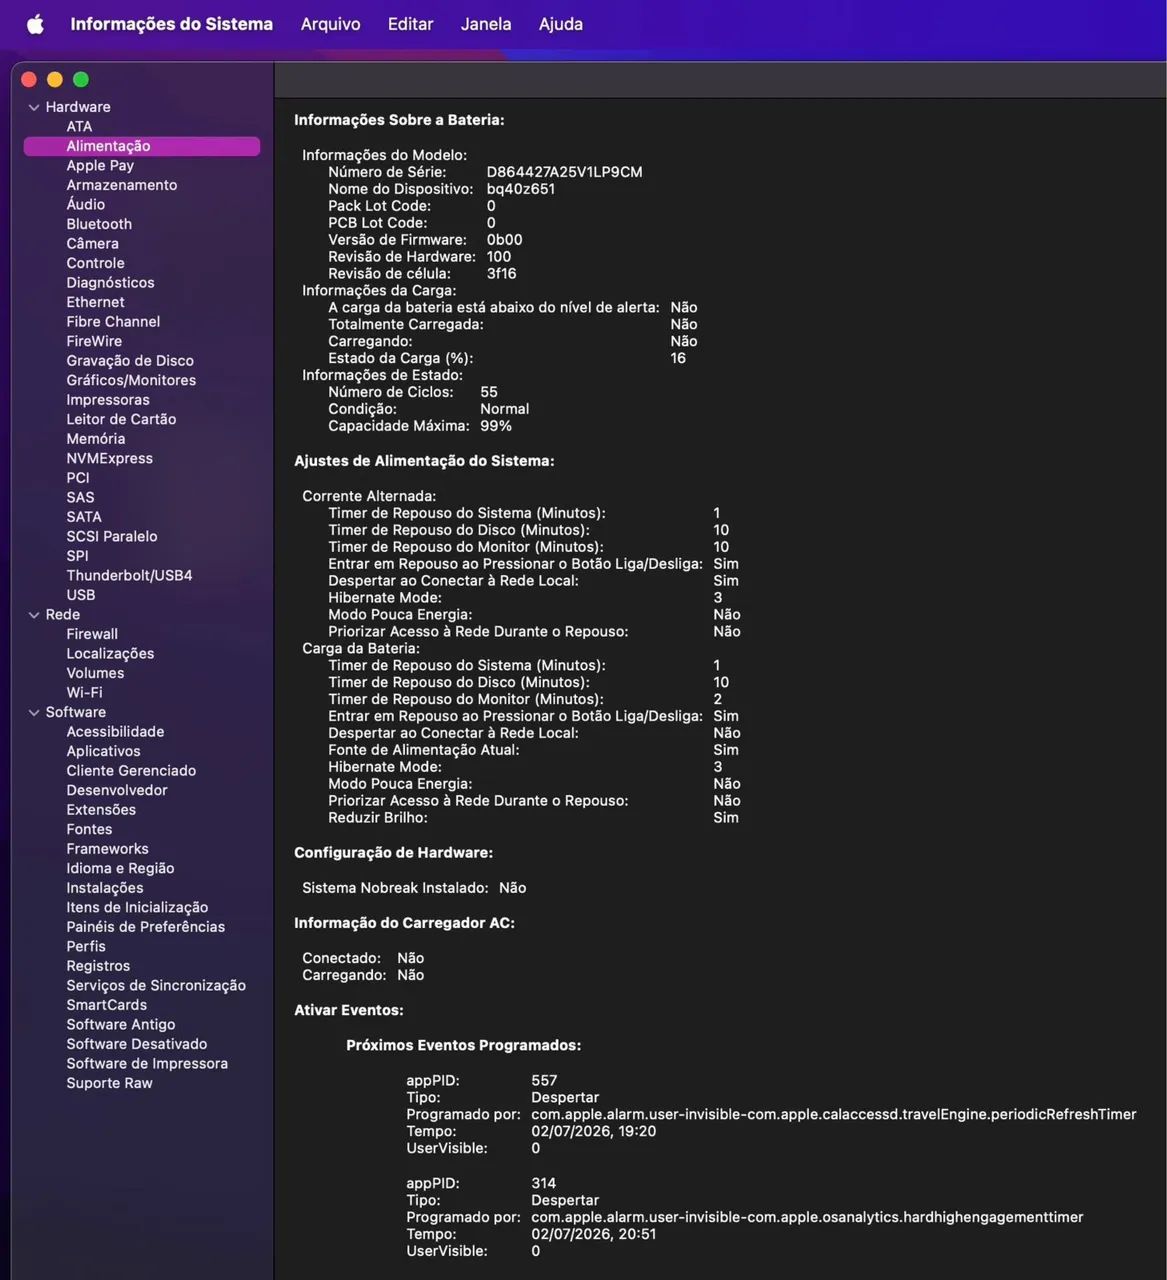Select Diagnósticos in the sidebar
Image resolution: width=1167 pixels, height=1280 pixels.
111,283
